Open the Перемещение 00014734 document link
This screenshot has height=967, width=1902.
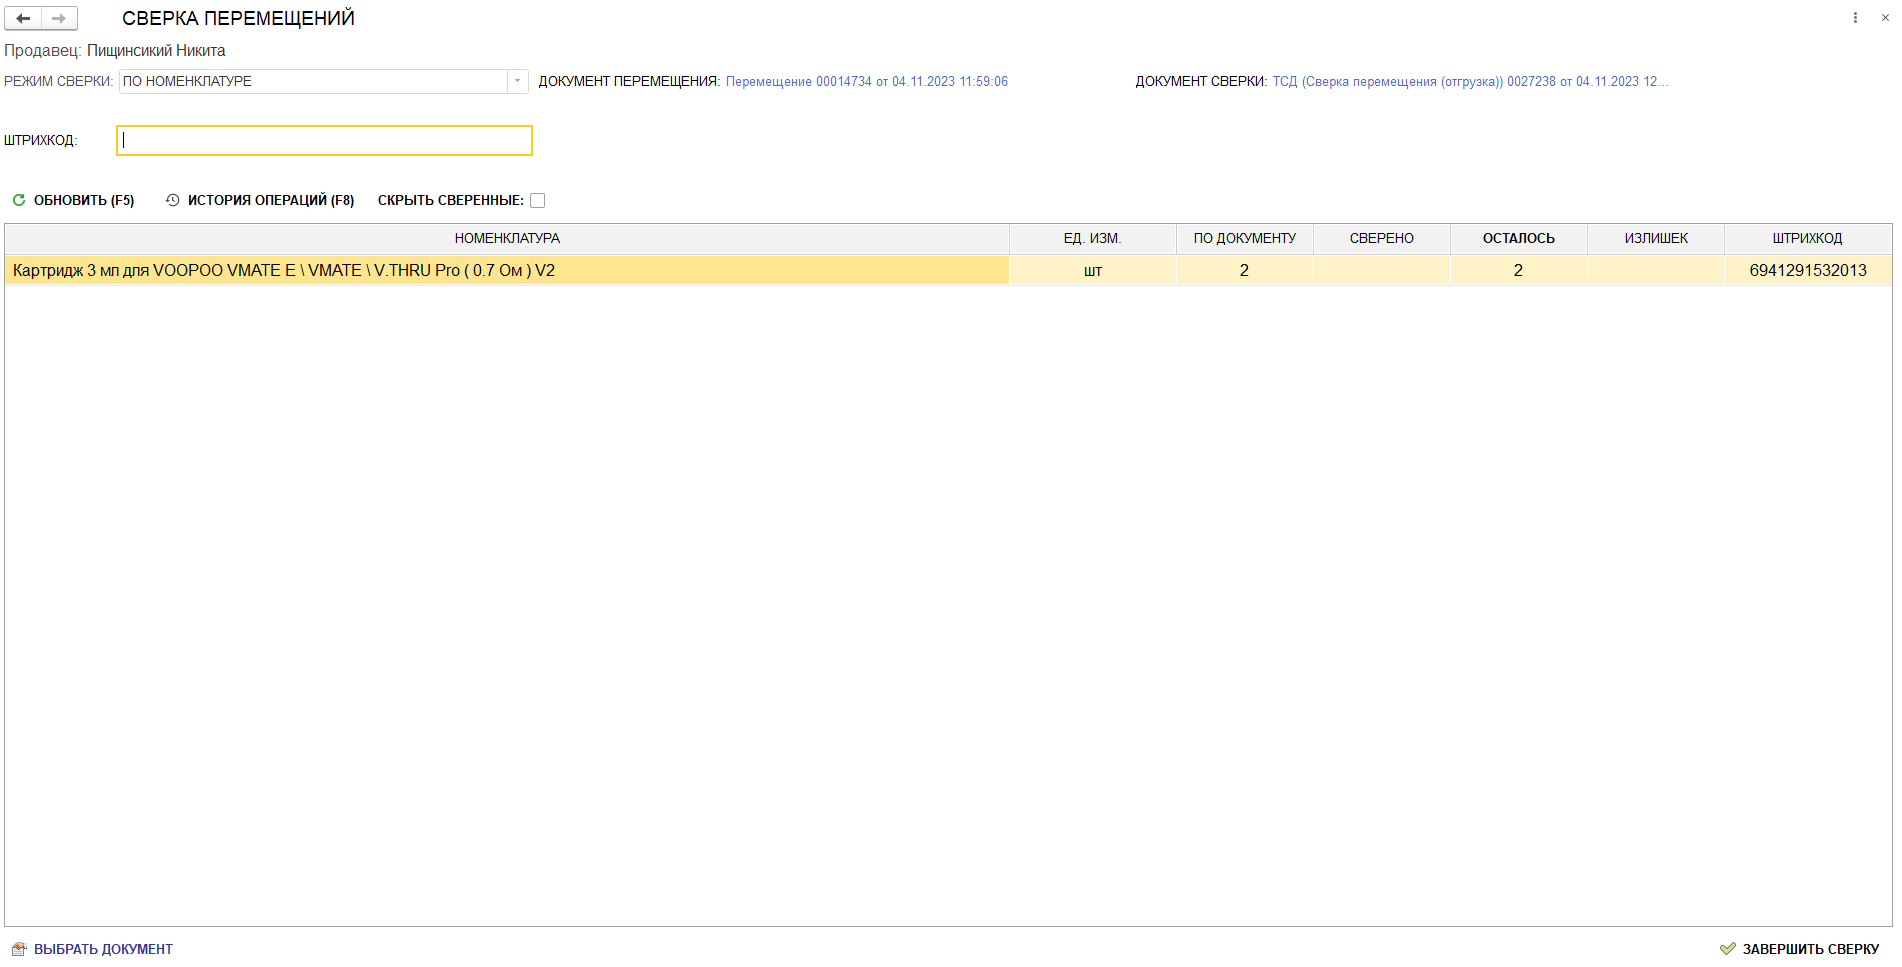coord(866,81)
